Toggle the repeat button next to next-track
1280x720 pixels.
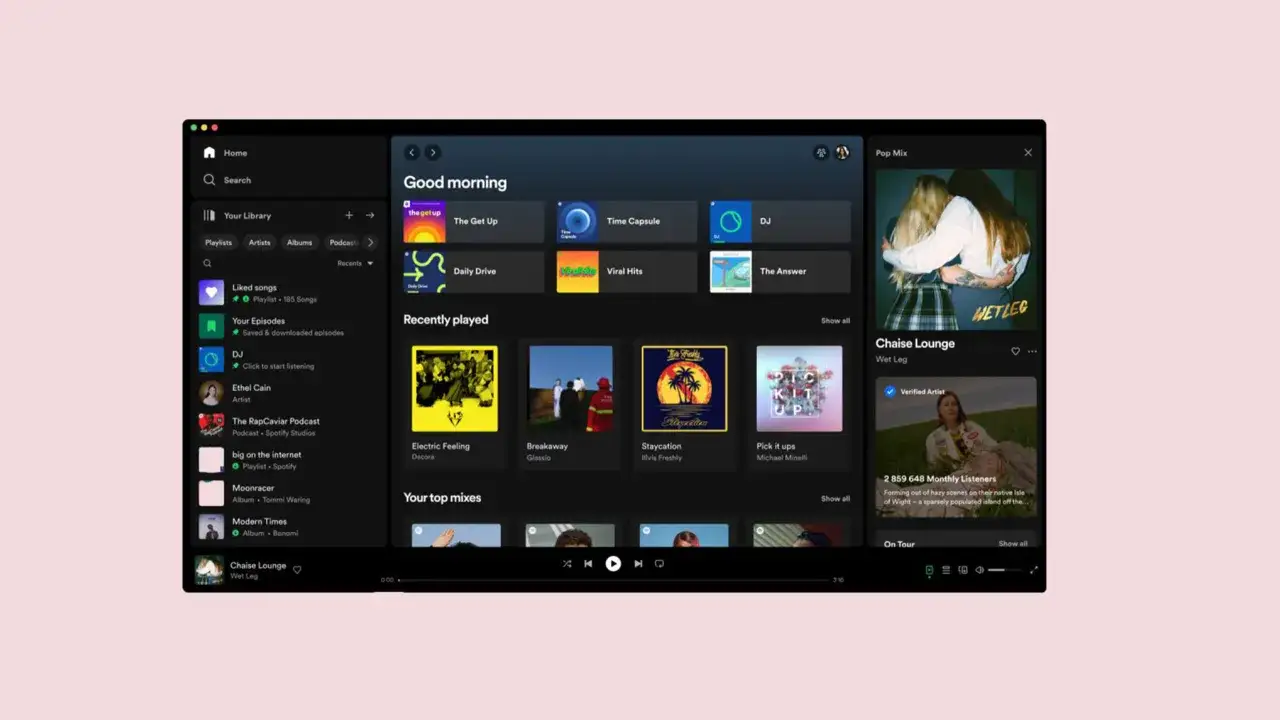click(659, 564)
